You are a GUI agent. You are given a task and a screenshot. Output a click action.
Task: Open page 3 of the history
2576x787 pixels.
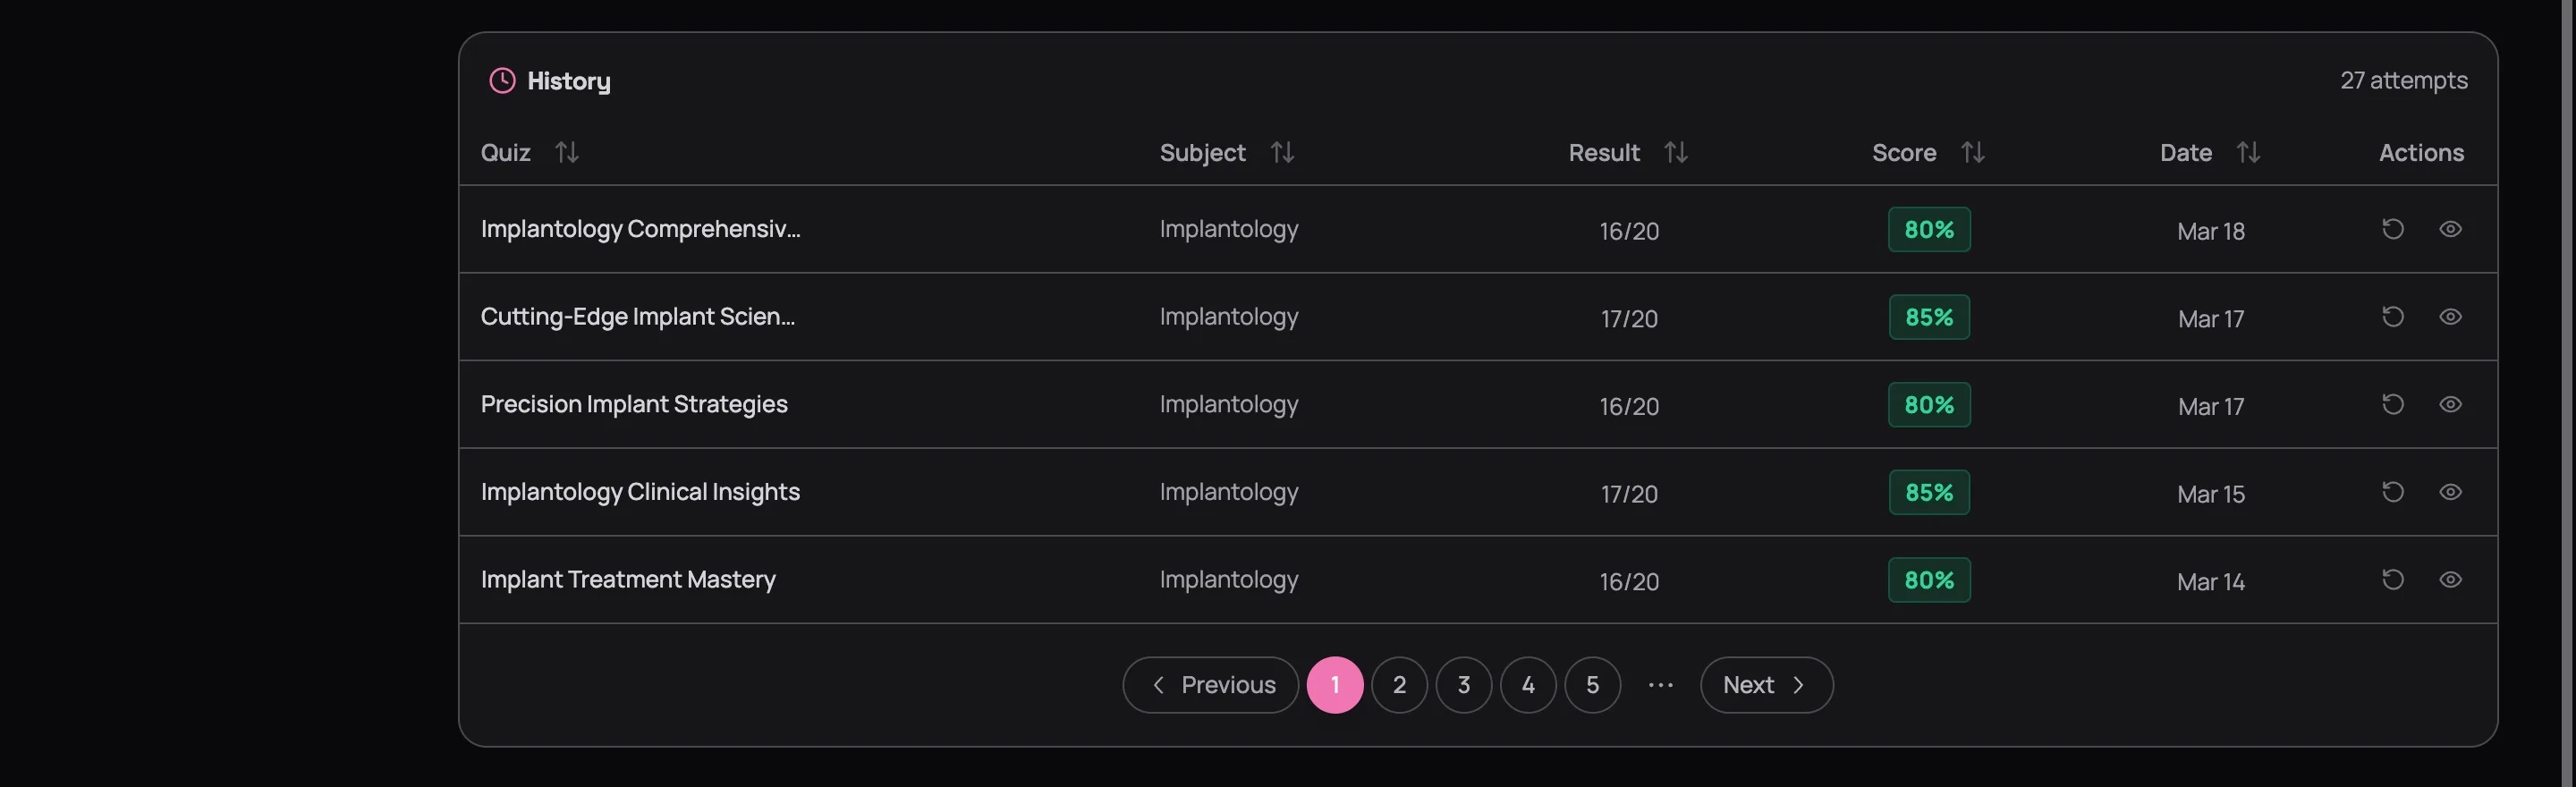pos(1463,684)
